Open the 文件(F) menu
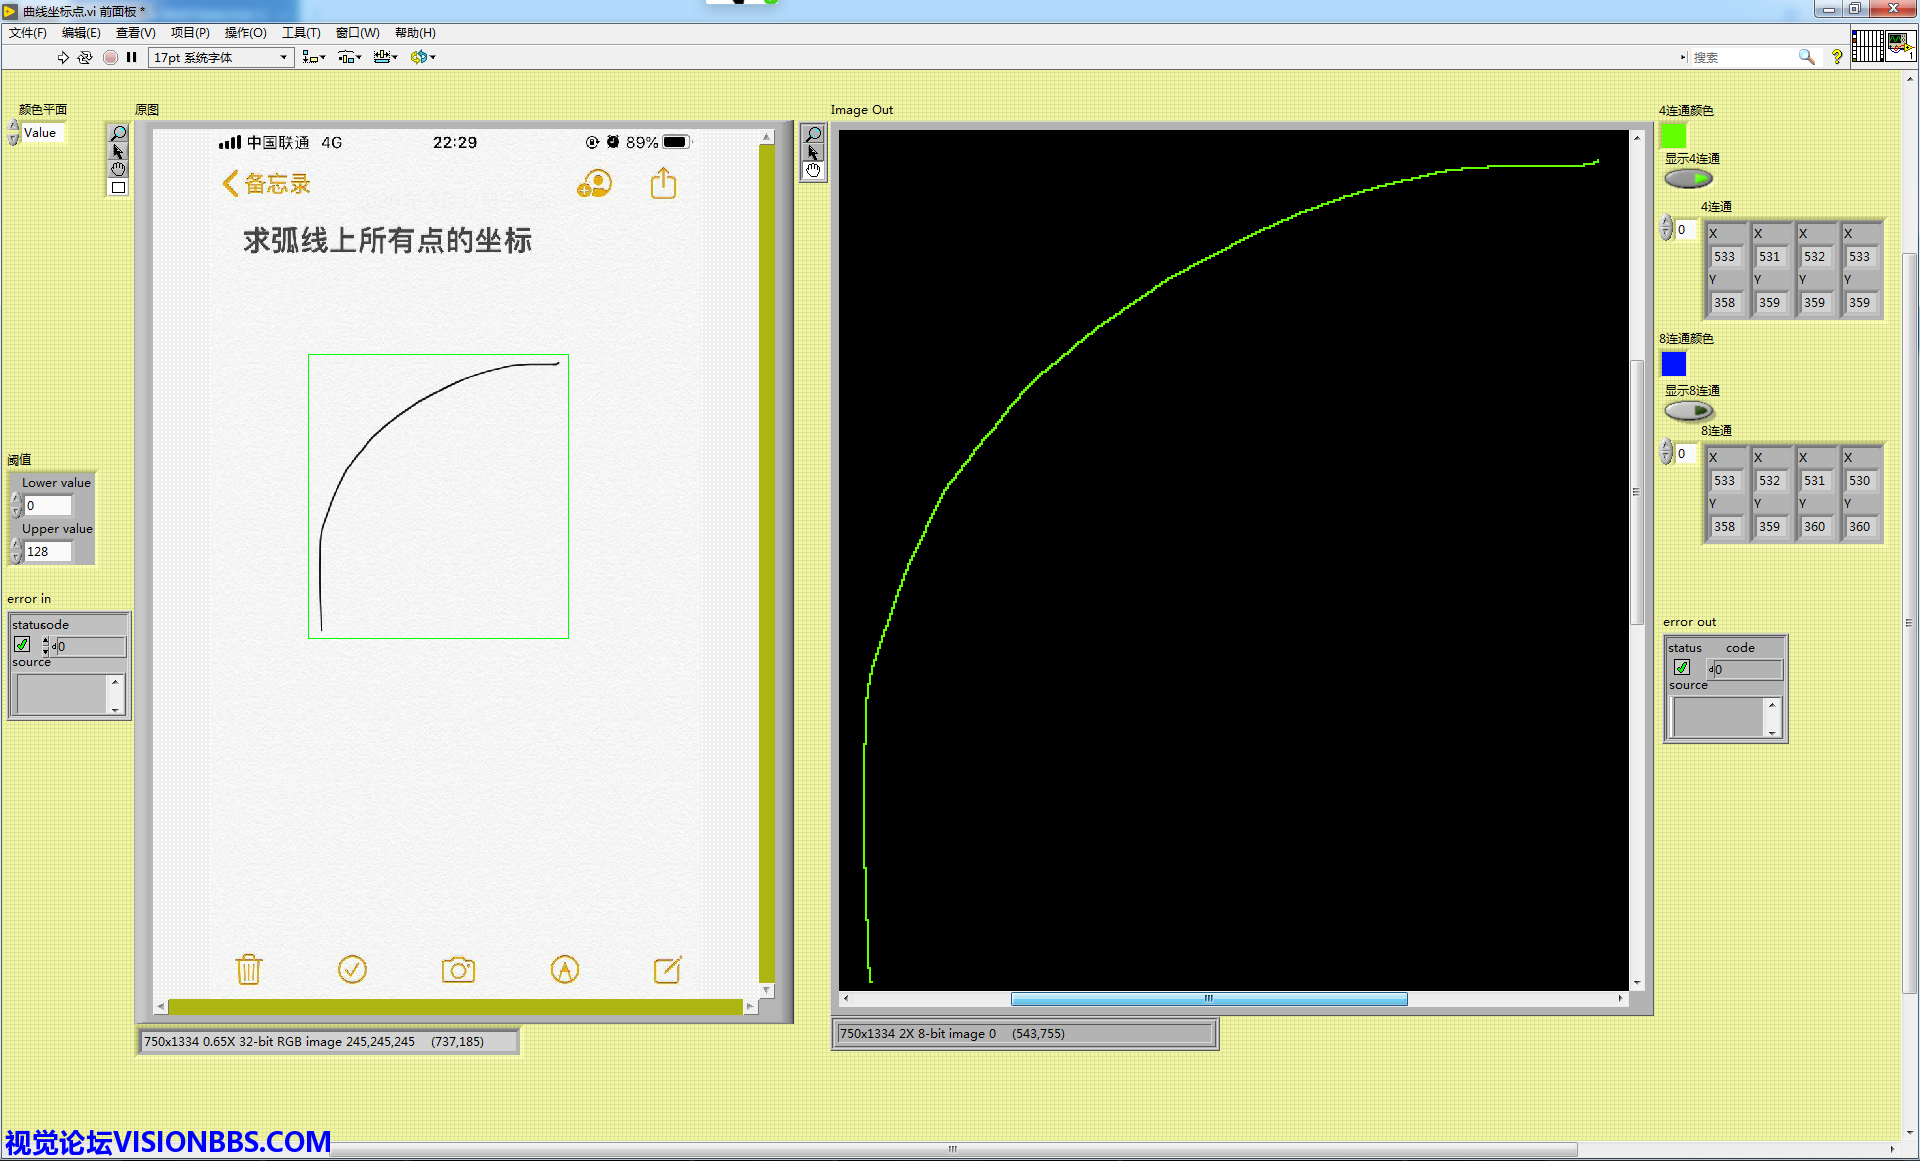The width and height of the screenshot is (1920, 1161). point(28,33)
